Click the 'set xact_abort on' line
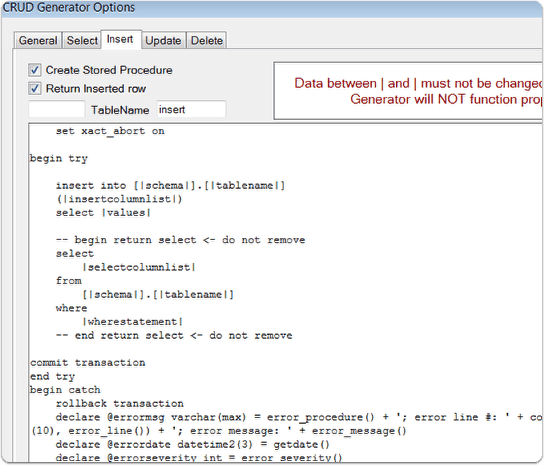Screen dimensions: 544x465 (x=110, y=131)
